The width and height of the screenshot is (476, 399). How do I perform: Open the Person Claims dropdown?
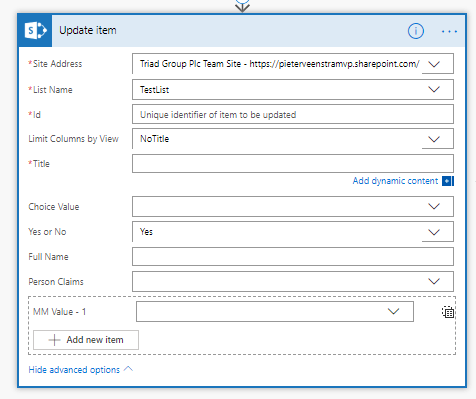point(434,281)
